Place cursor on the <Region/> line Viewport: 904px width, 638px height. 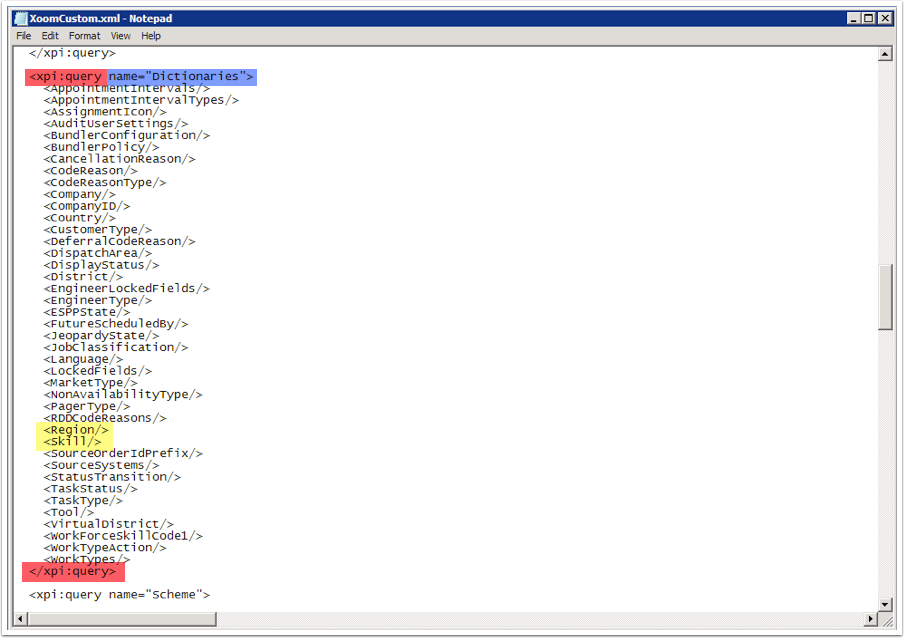pos(75,430)
